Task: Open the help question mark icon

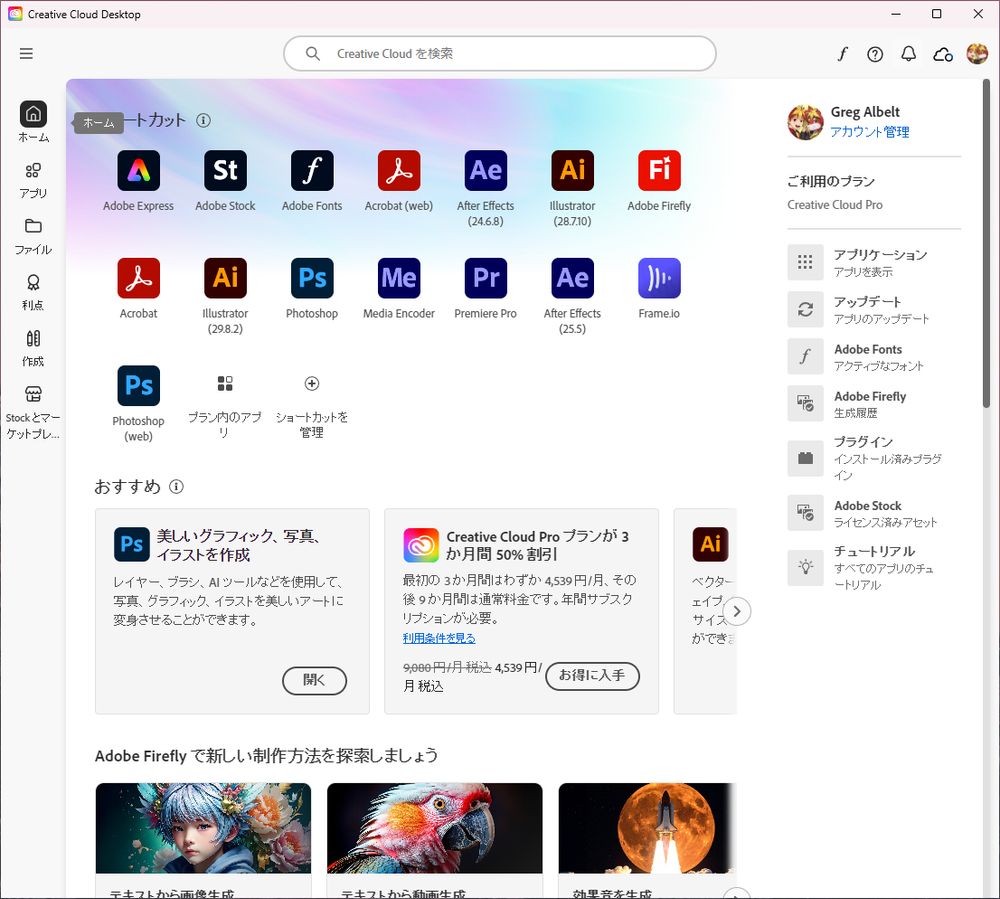Action: pyautogui.click(x=875, y=54)
